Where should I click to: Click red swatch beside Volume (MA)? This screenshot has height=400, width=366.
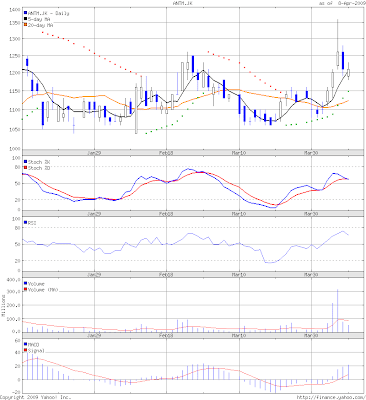click(25, 290)
